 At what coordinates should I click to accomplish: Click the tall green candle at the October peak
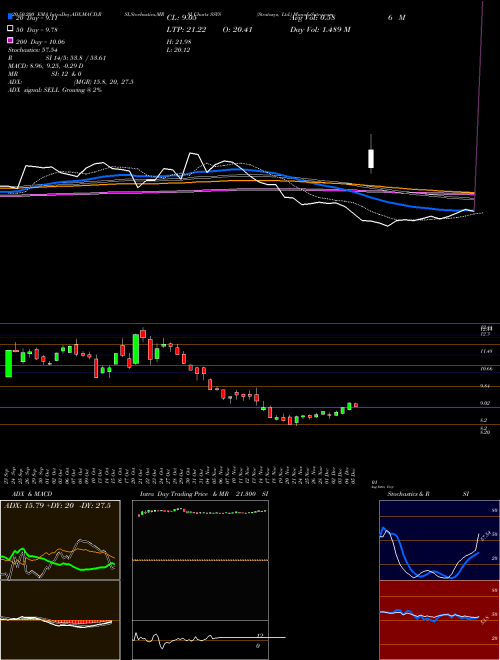136,349
